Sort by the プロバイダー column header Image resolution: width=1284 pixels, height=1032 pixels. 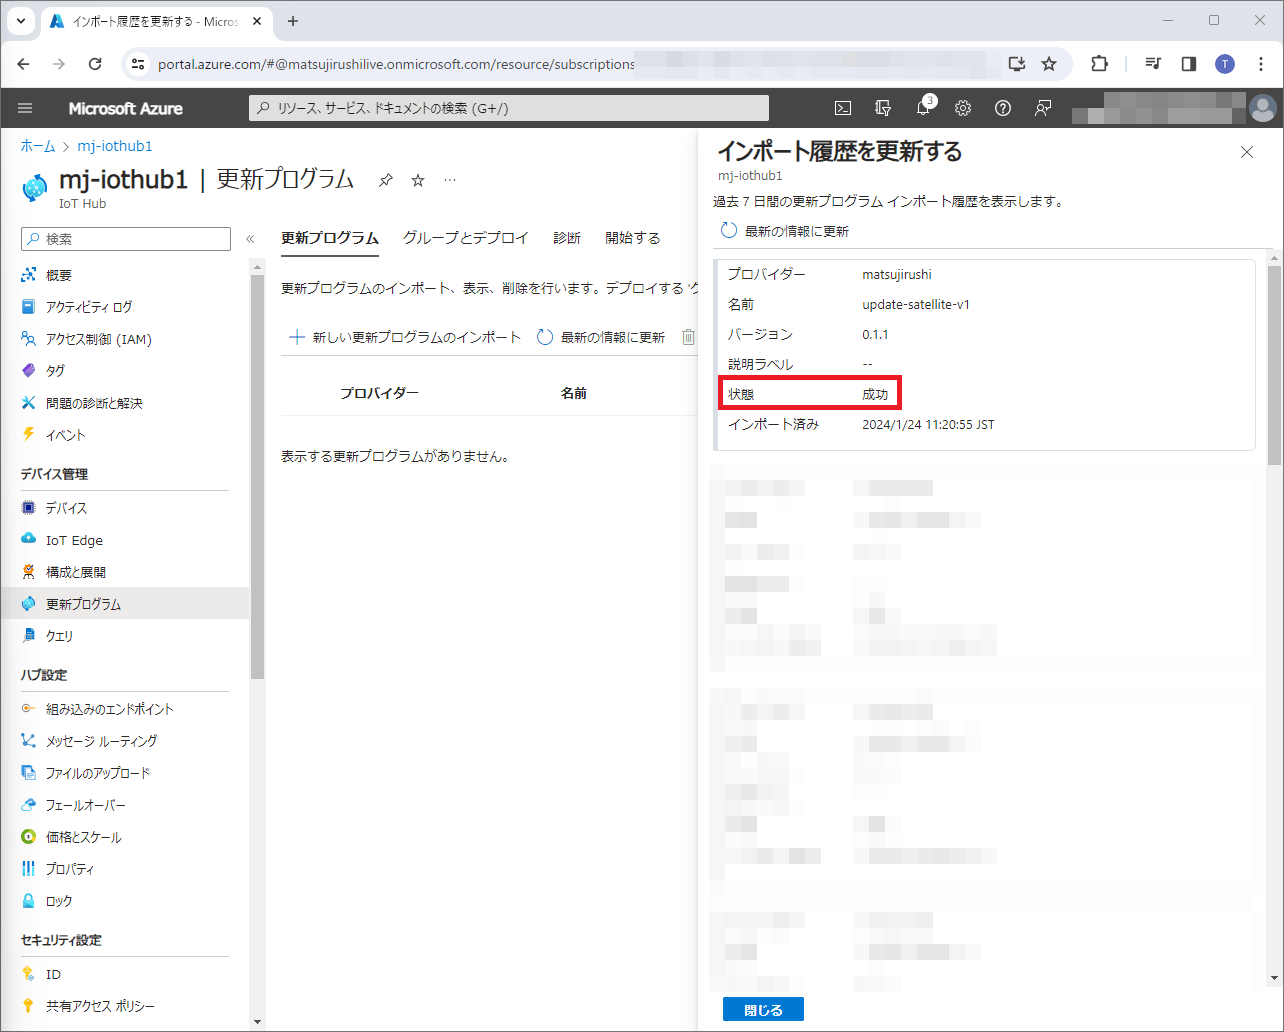click(x=379, y=394)
